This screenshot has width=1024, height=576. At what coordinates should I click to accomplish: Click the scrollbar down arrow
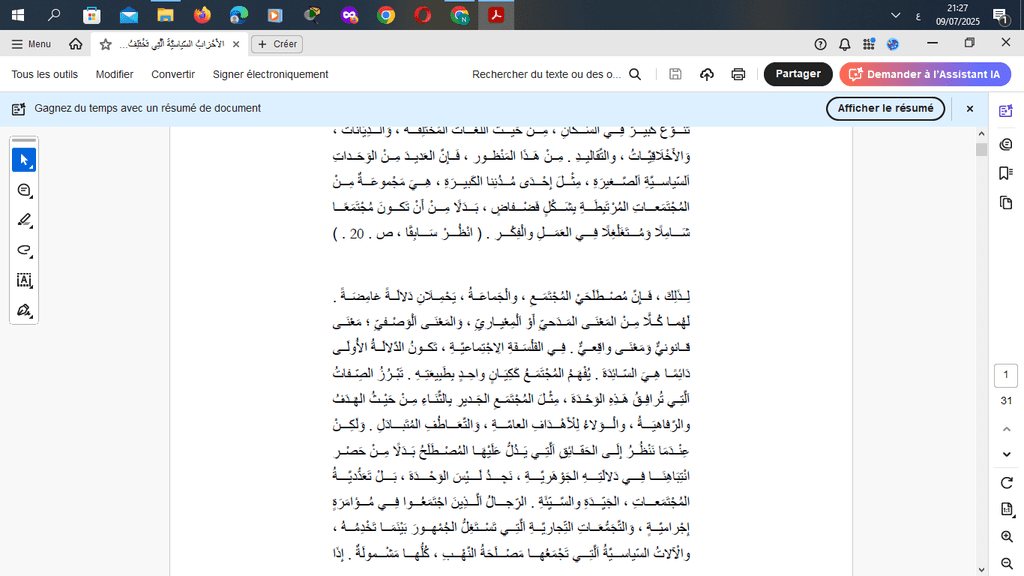982,570
